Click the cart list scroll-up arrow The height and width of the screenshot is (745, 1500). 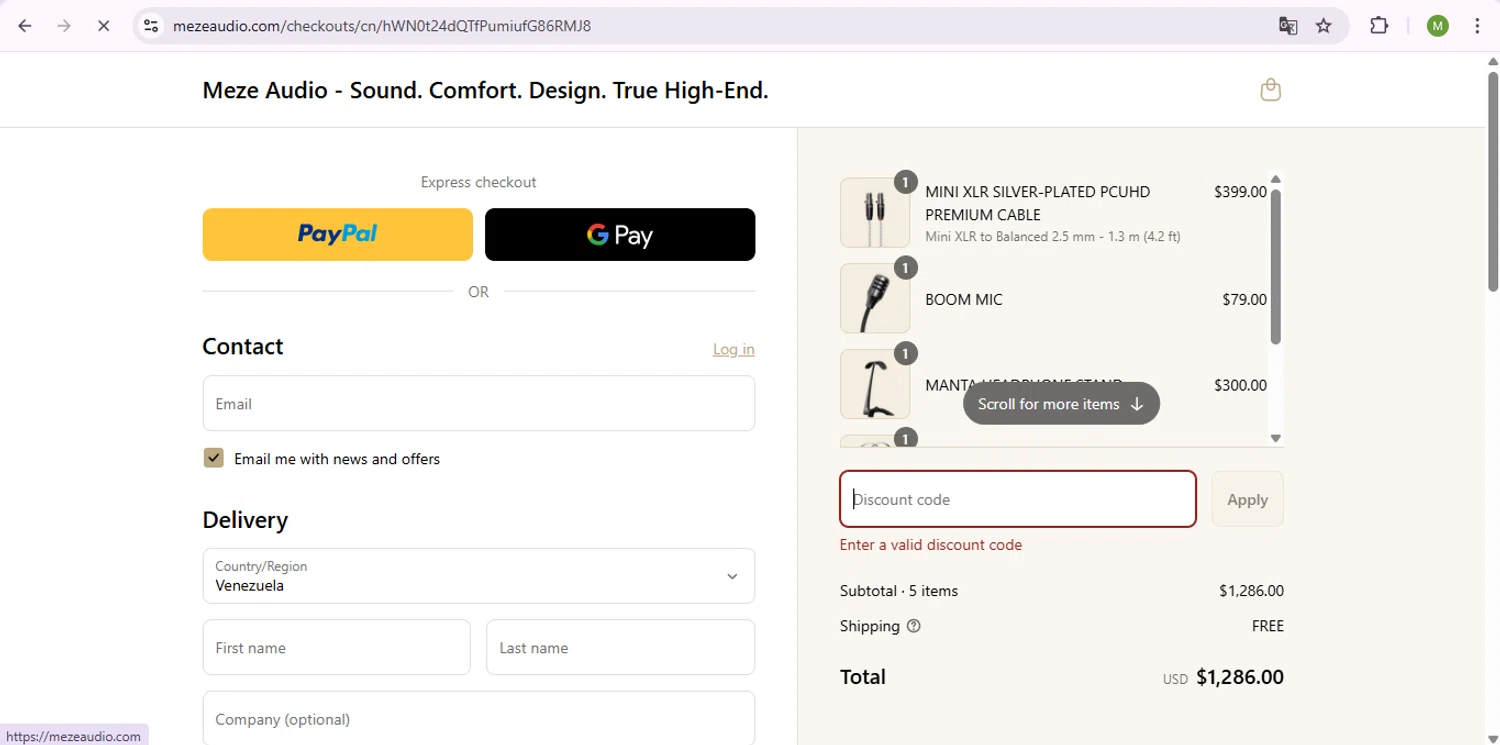pyautogui.click(x=1275, y=180)
